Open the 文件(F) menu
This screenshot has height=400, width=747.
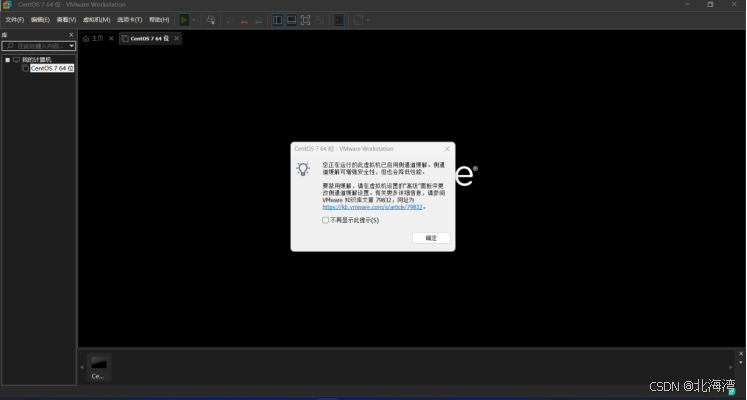(14, 20)
